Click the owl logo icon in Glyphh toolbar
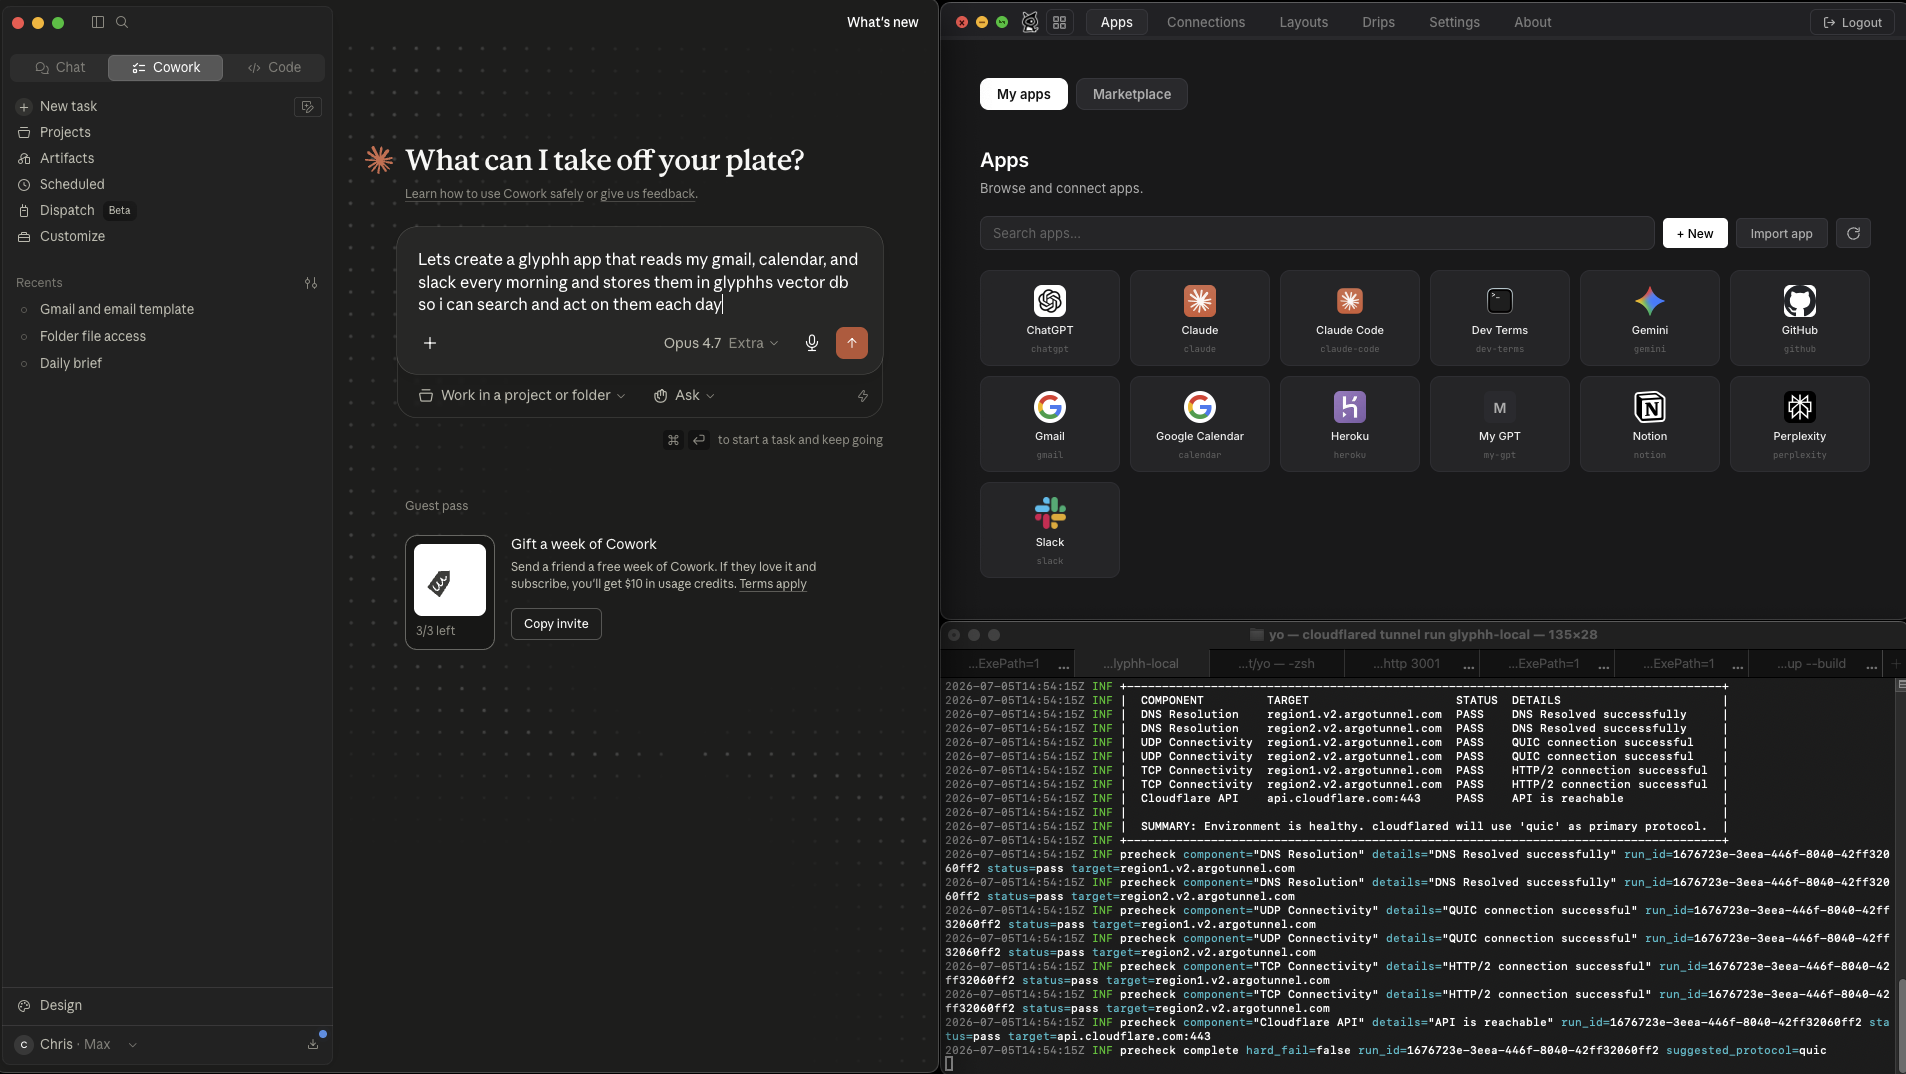This screenshot has width=1906, height=1074. point(1030,22)
